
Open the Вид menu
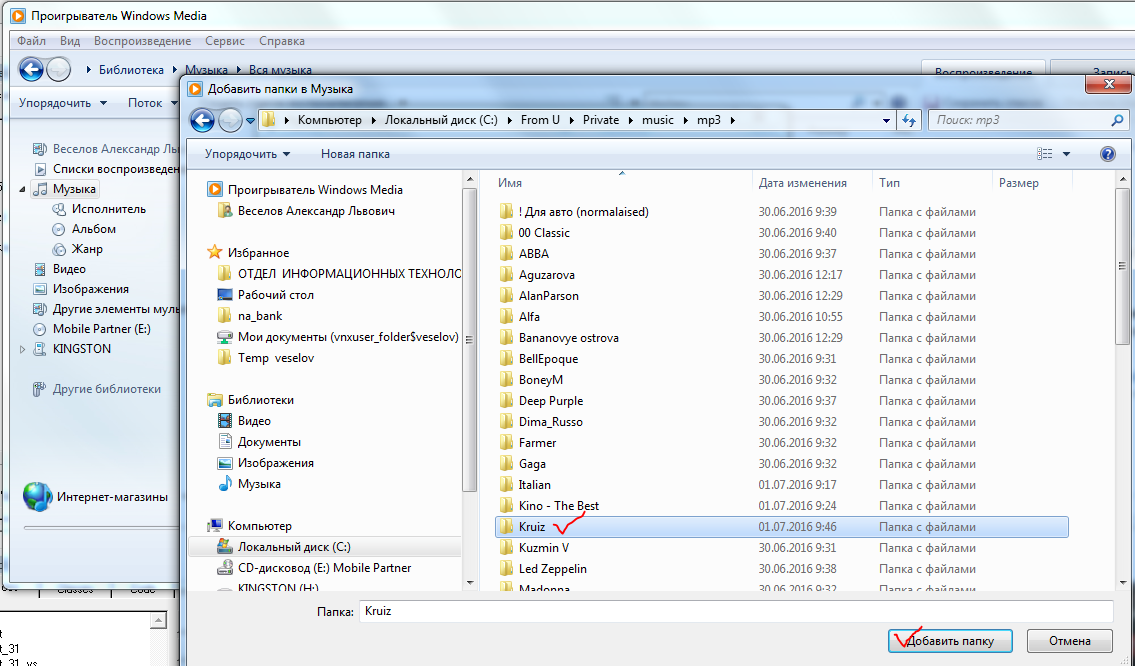pyautogui.click(x=70, y=41)
